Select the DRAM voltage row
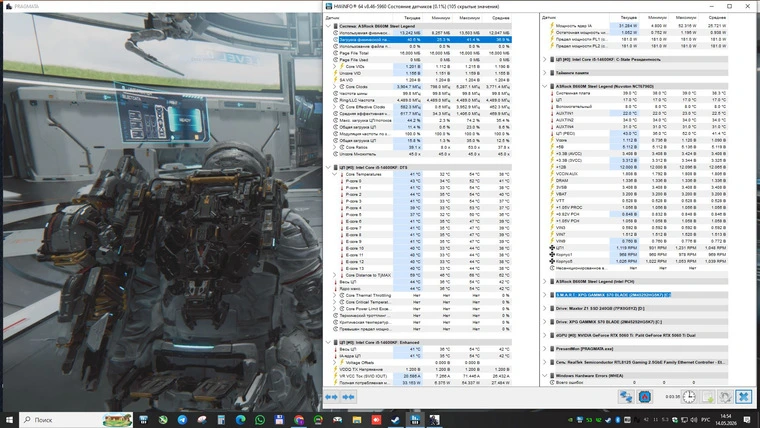The image size is (760, 428). coord(638,180)
